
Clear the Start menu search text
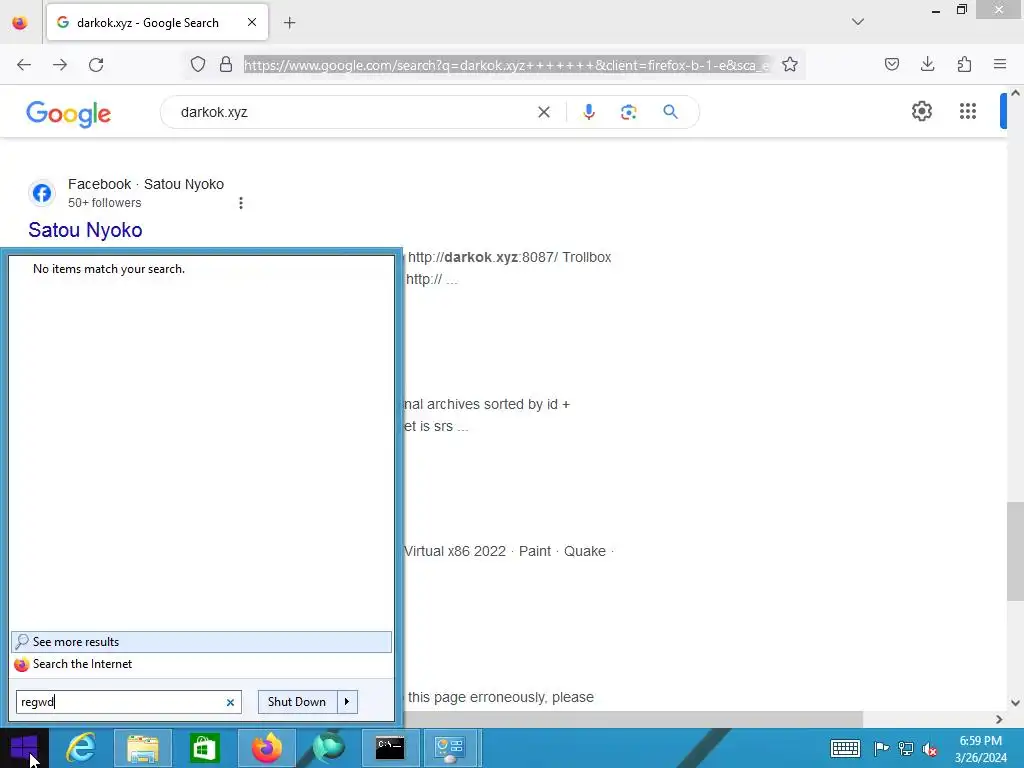[231, 703]
